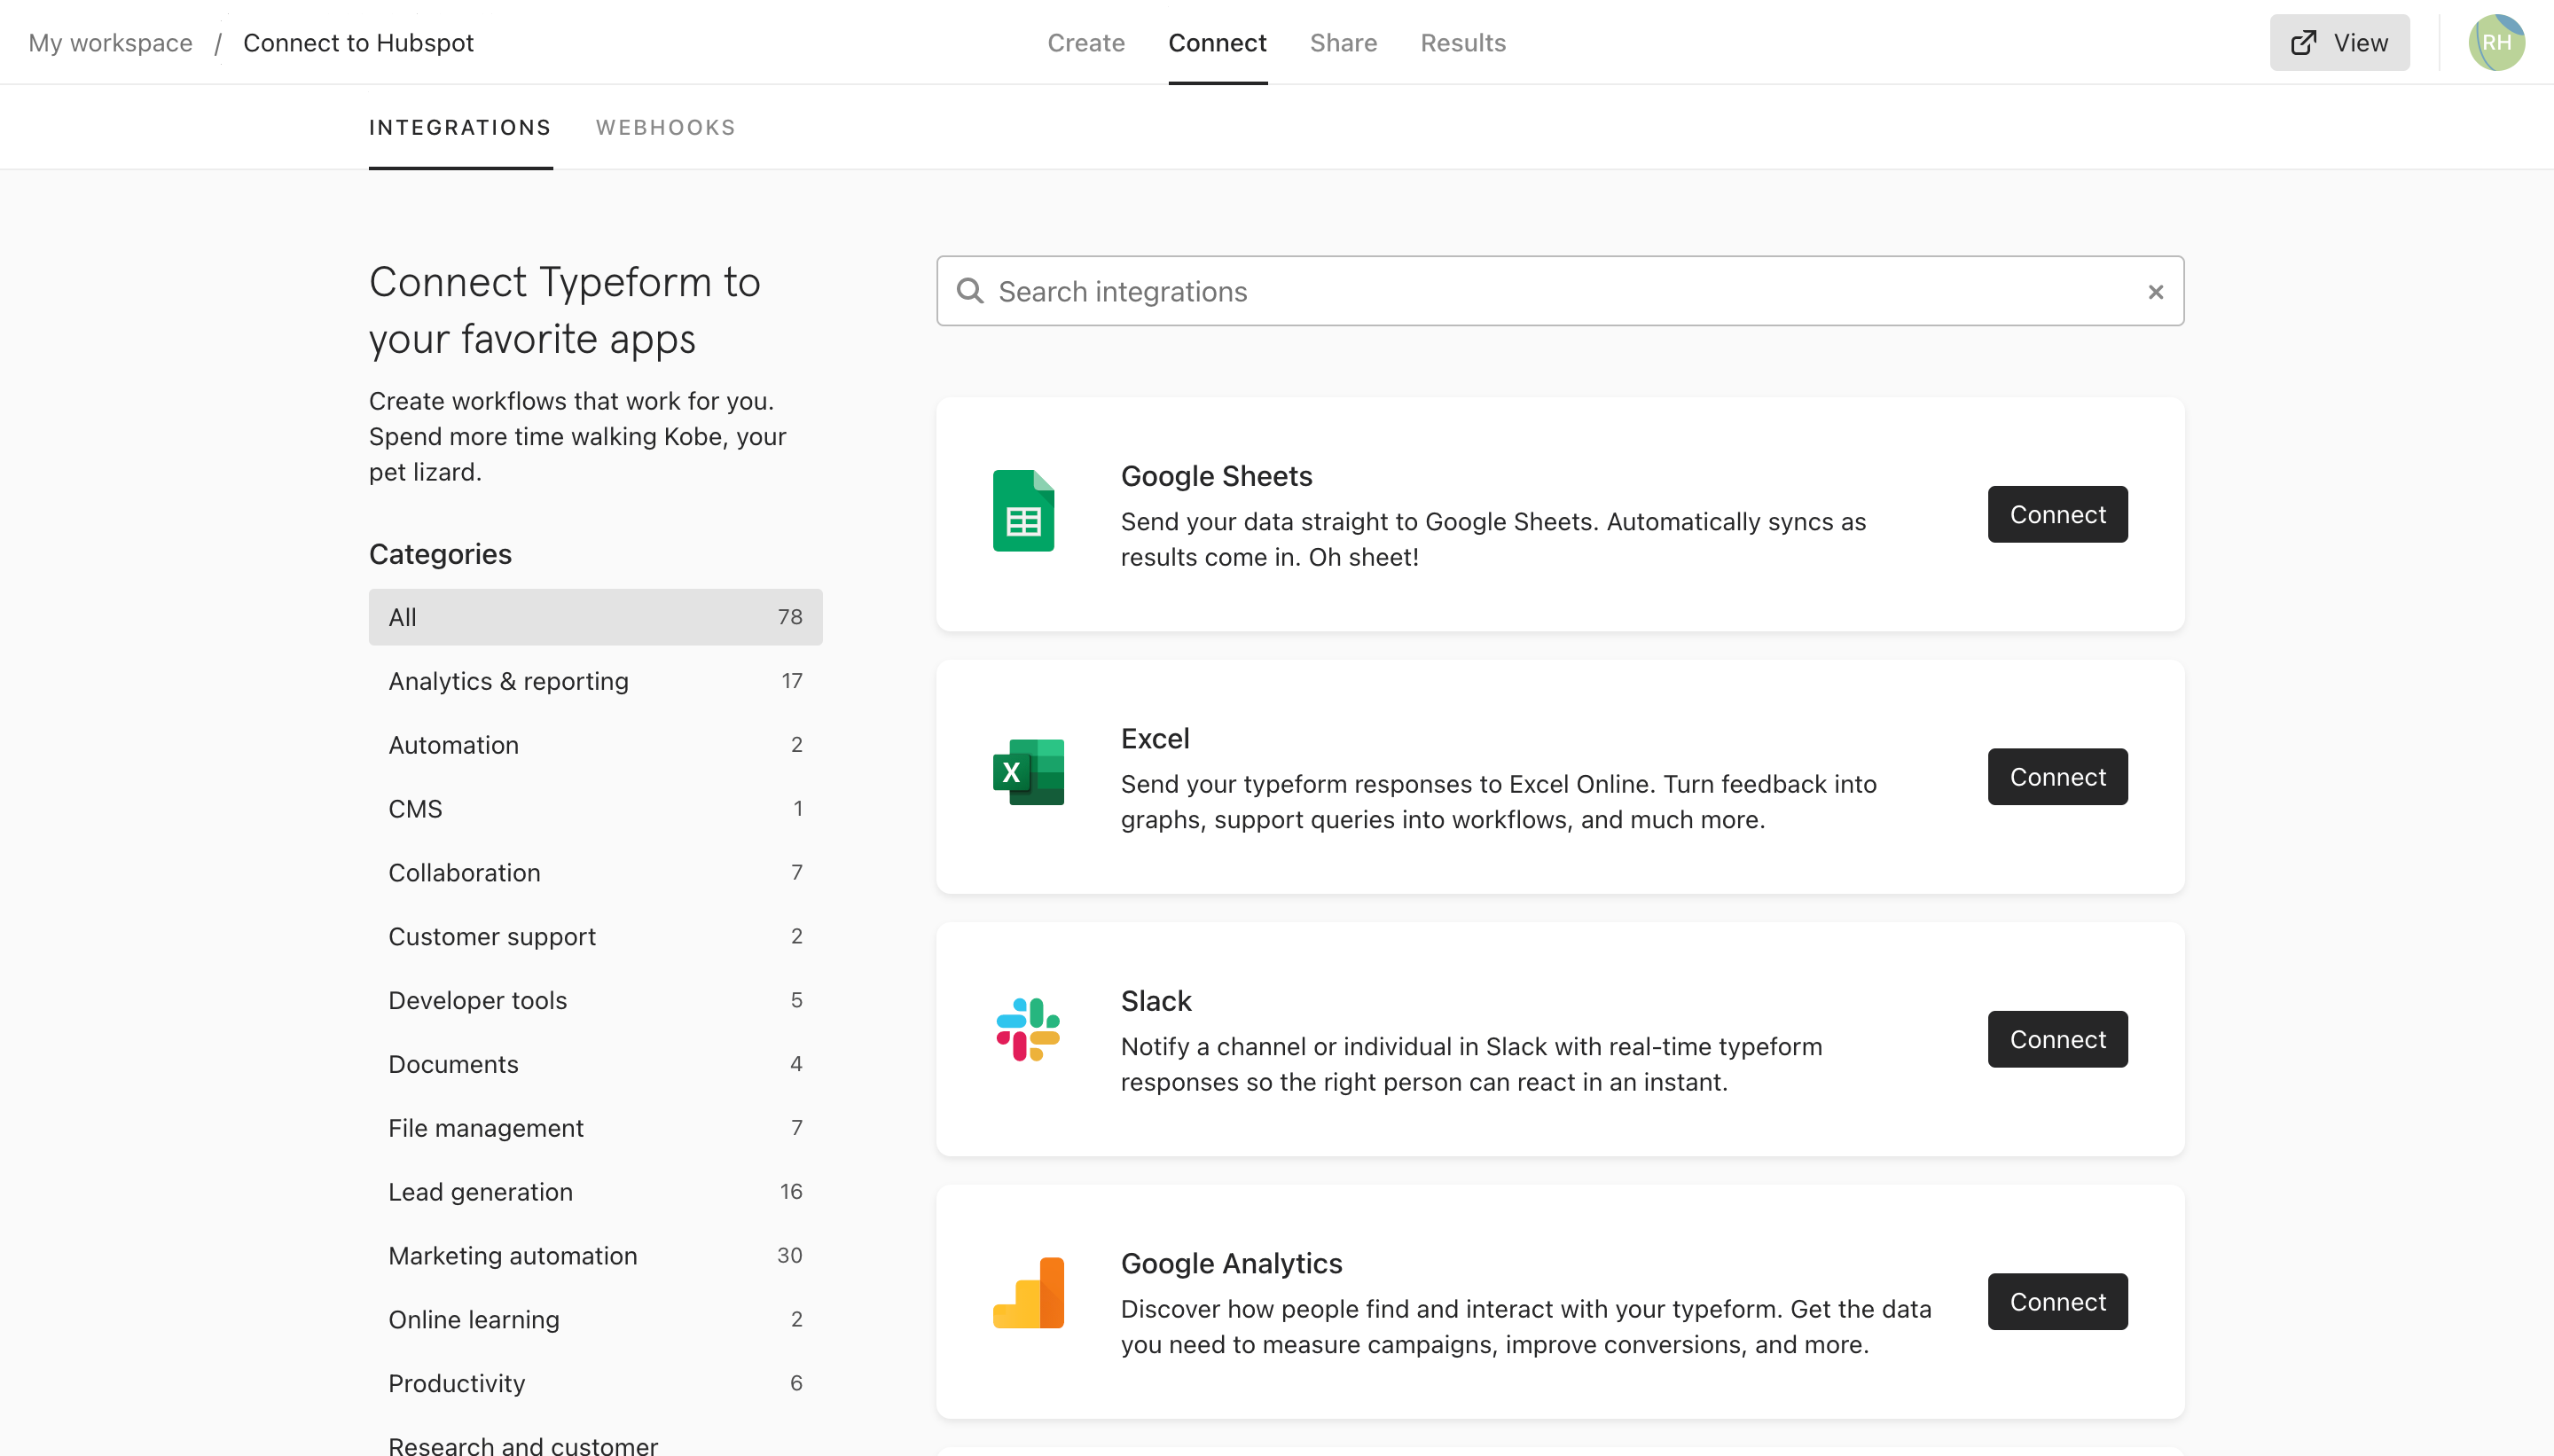
Task: Click the View button
Action: point(2339,42)
